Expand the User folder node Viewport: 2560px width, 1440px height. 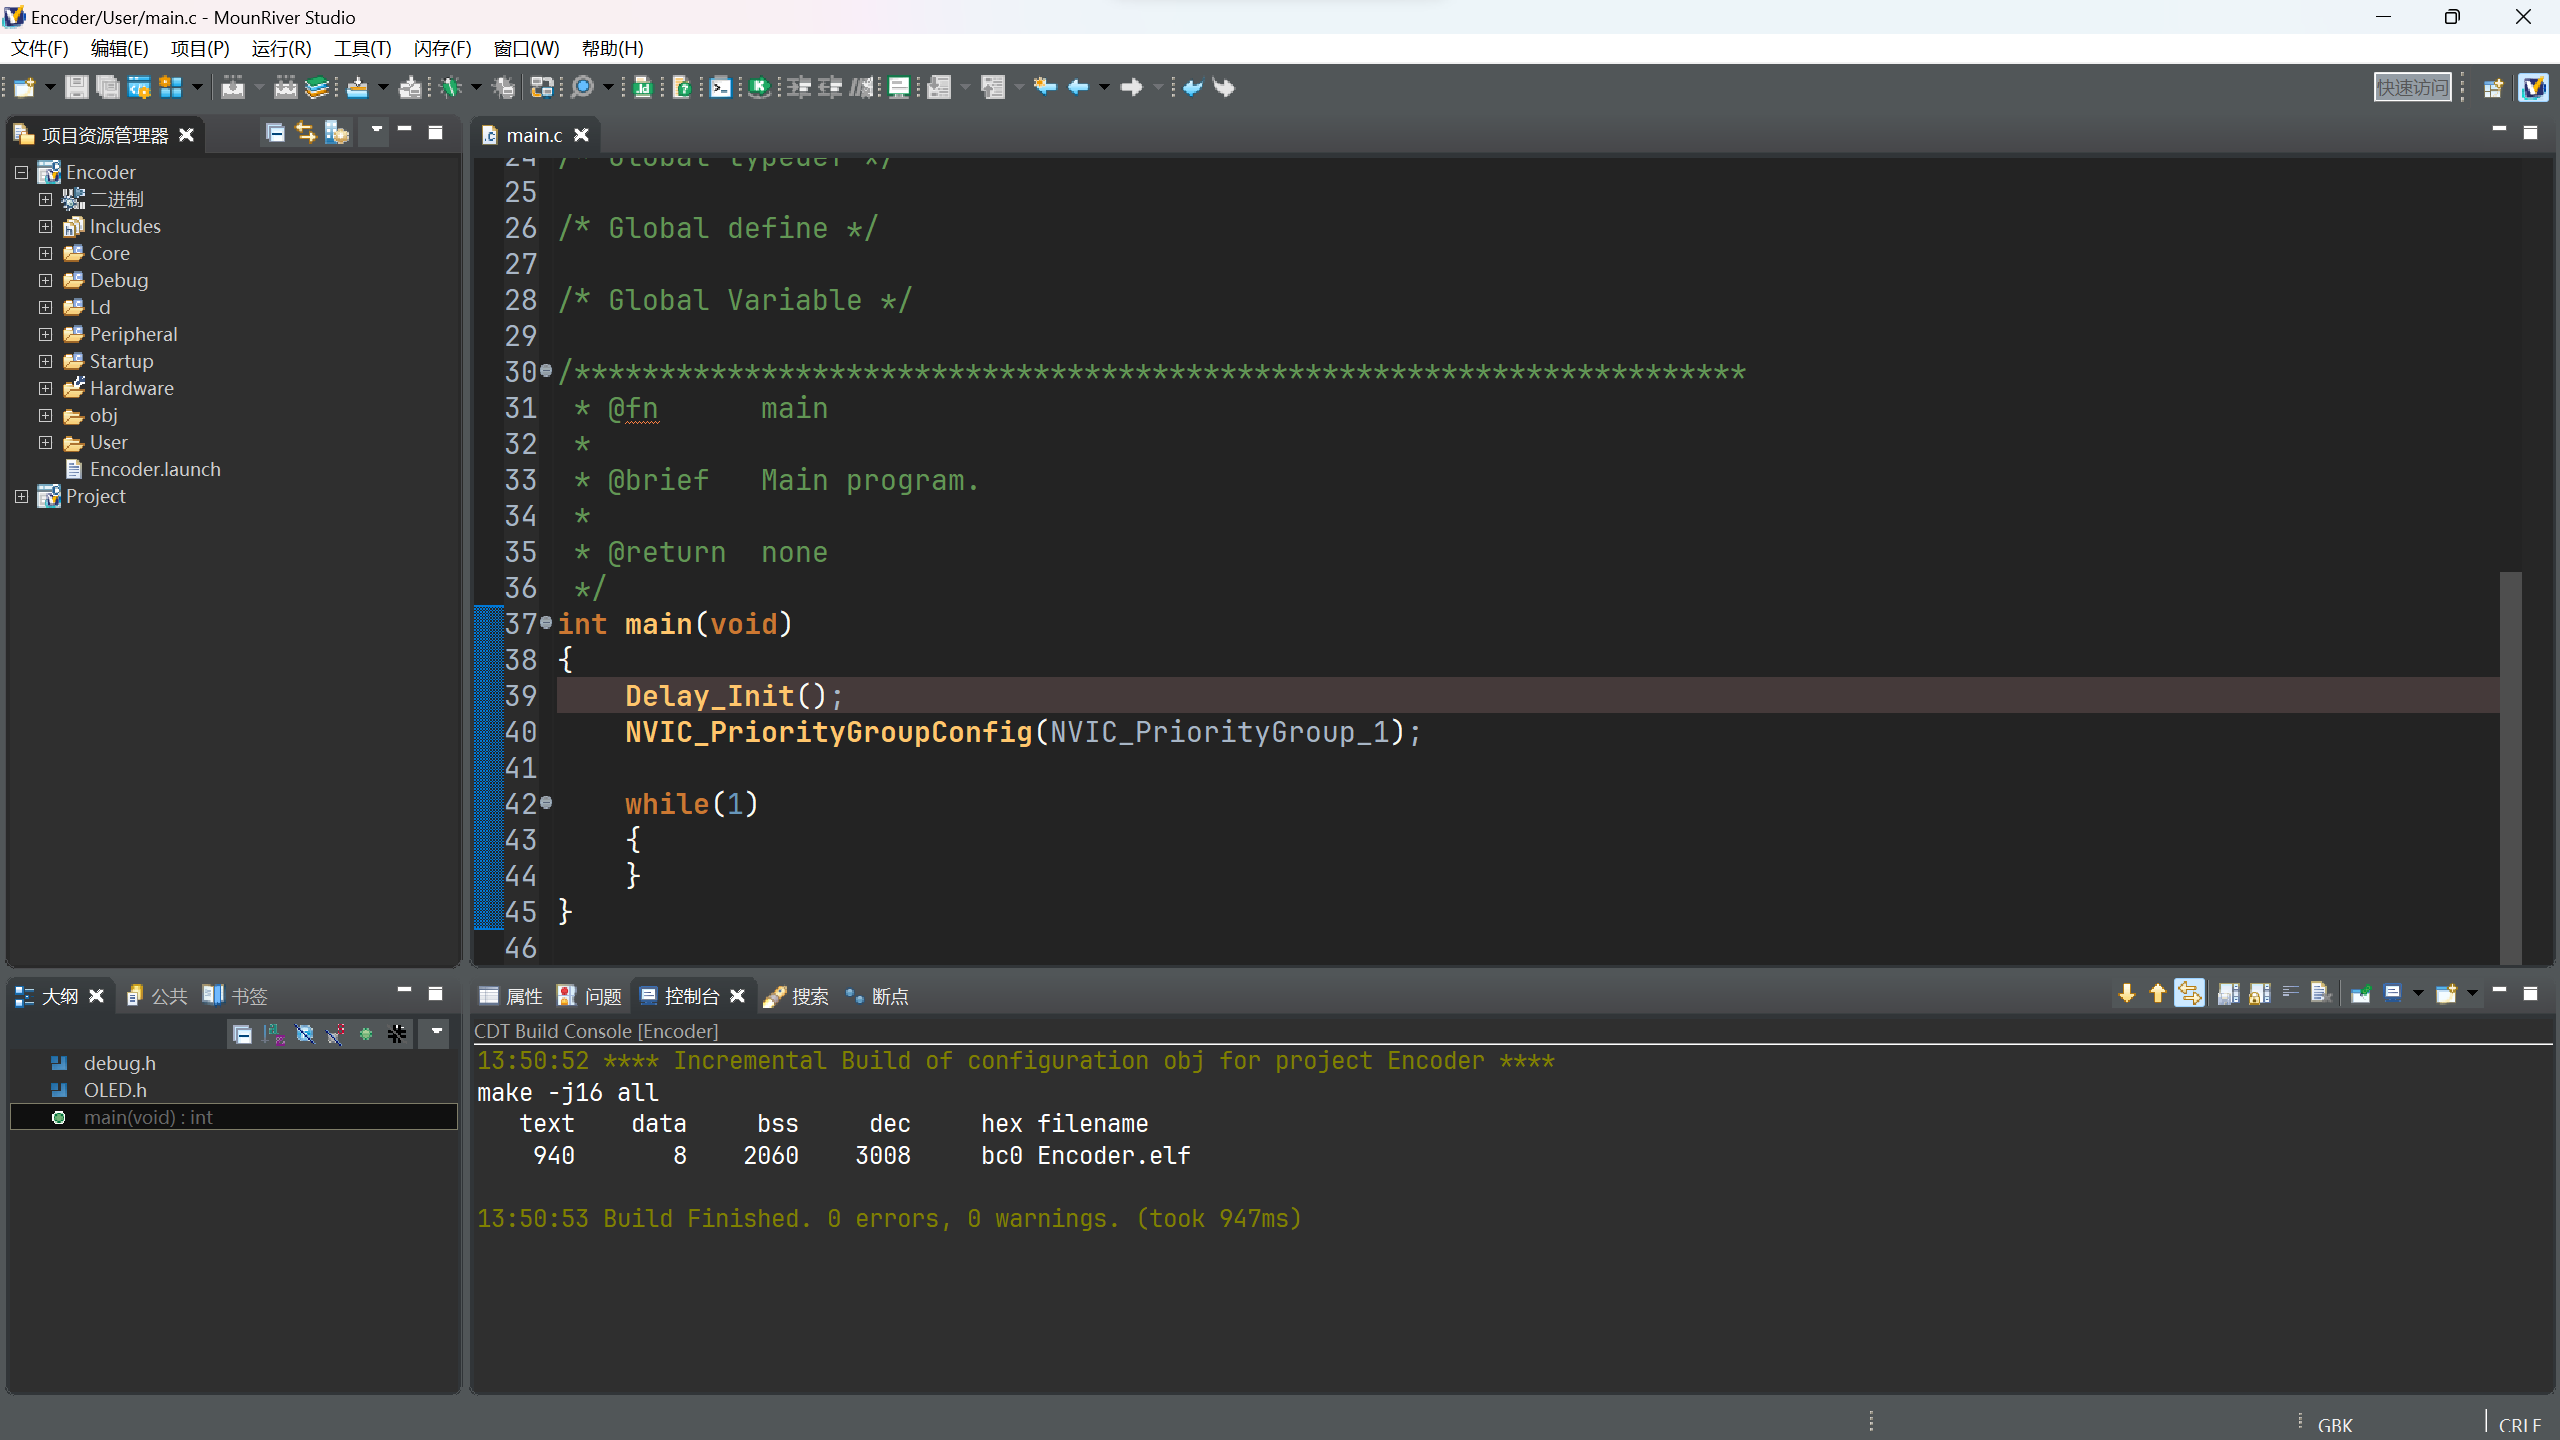45,442
